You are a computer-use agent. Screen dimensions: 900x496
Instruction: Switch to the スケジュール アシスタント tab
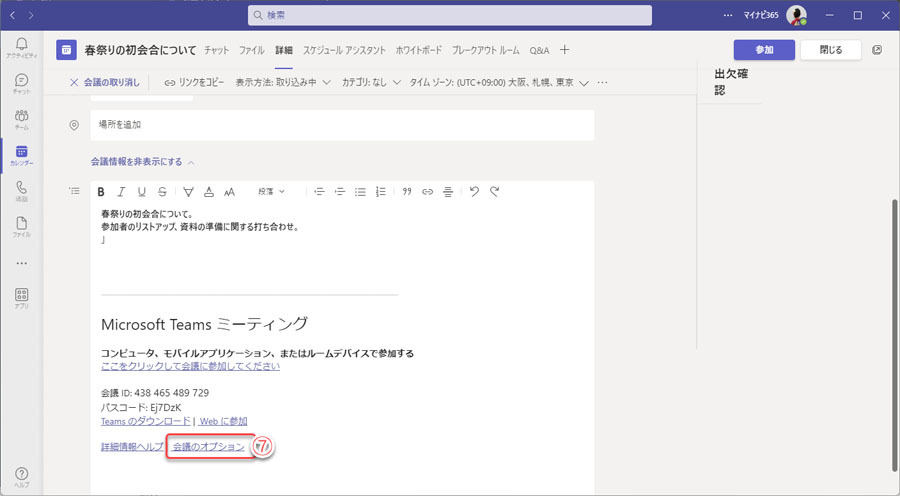[344, 51]
